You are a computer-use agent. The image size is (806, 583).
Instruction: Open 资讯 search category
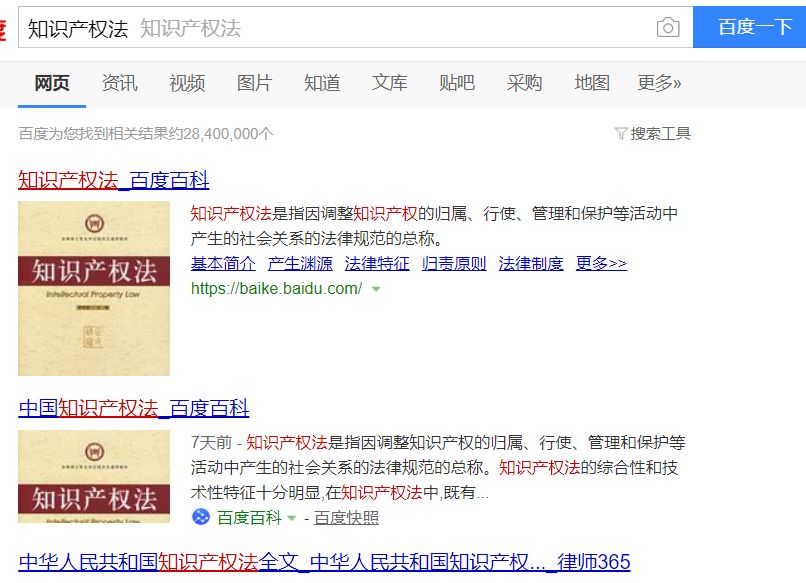pyautogui.click(x=119, y=84)
